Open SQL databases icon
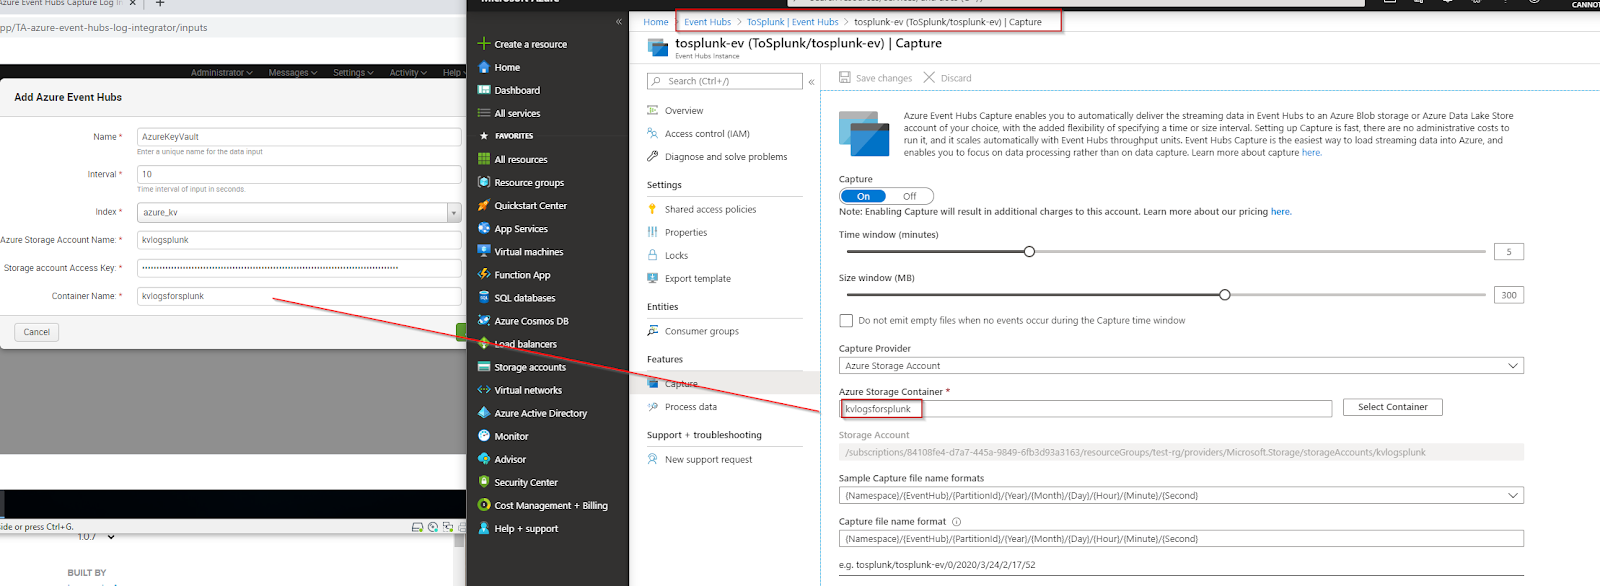The height and width of the screenshot is (586, 1600). 484,297
